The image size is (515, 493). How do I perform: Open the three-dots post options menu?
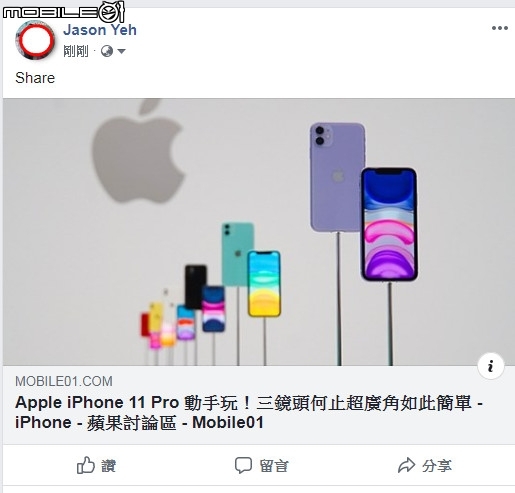click(500, 28)
